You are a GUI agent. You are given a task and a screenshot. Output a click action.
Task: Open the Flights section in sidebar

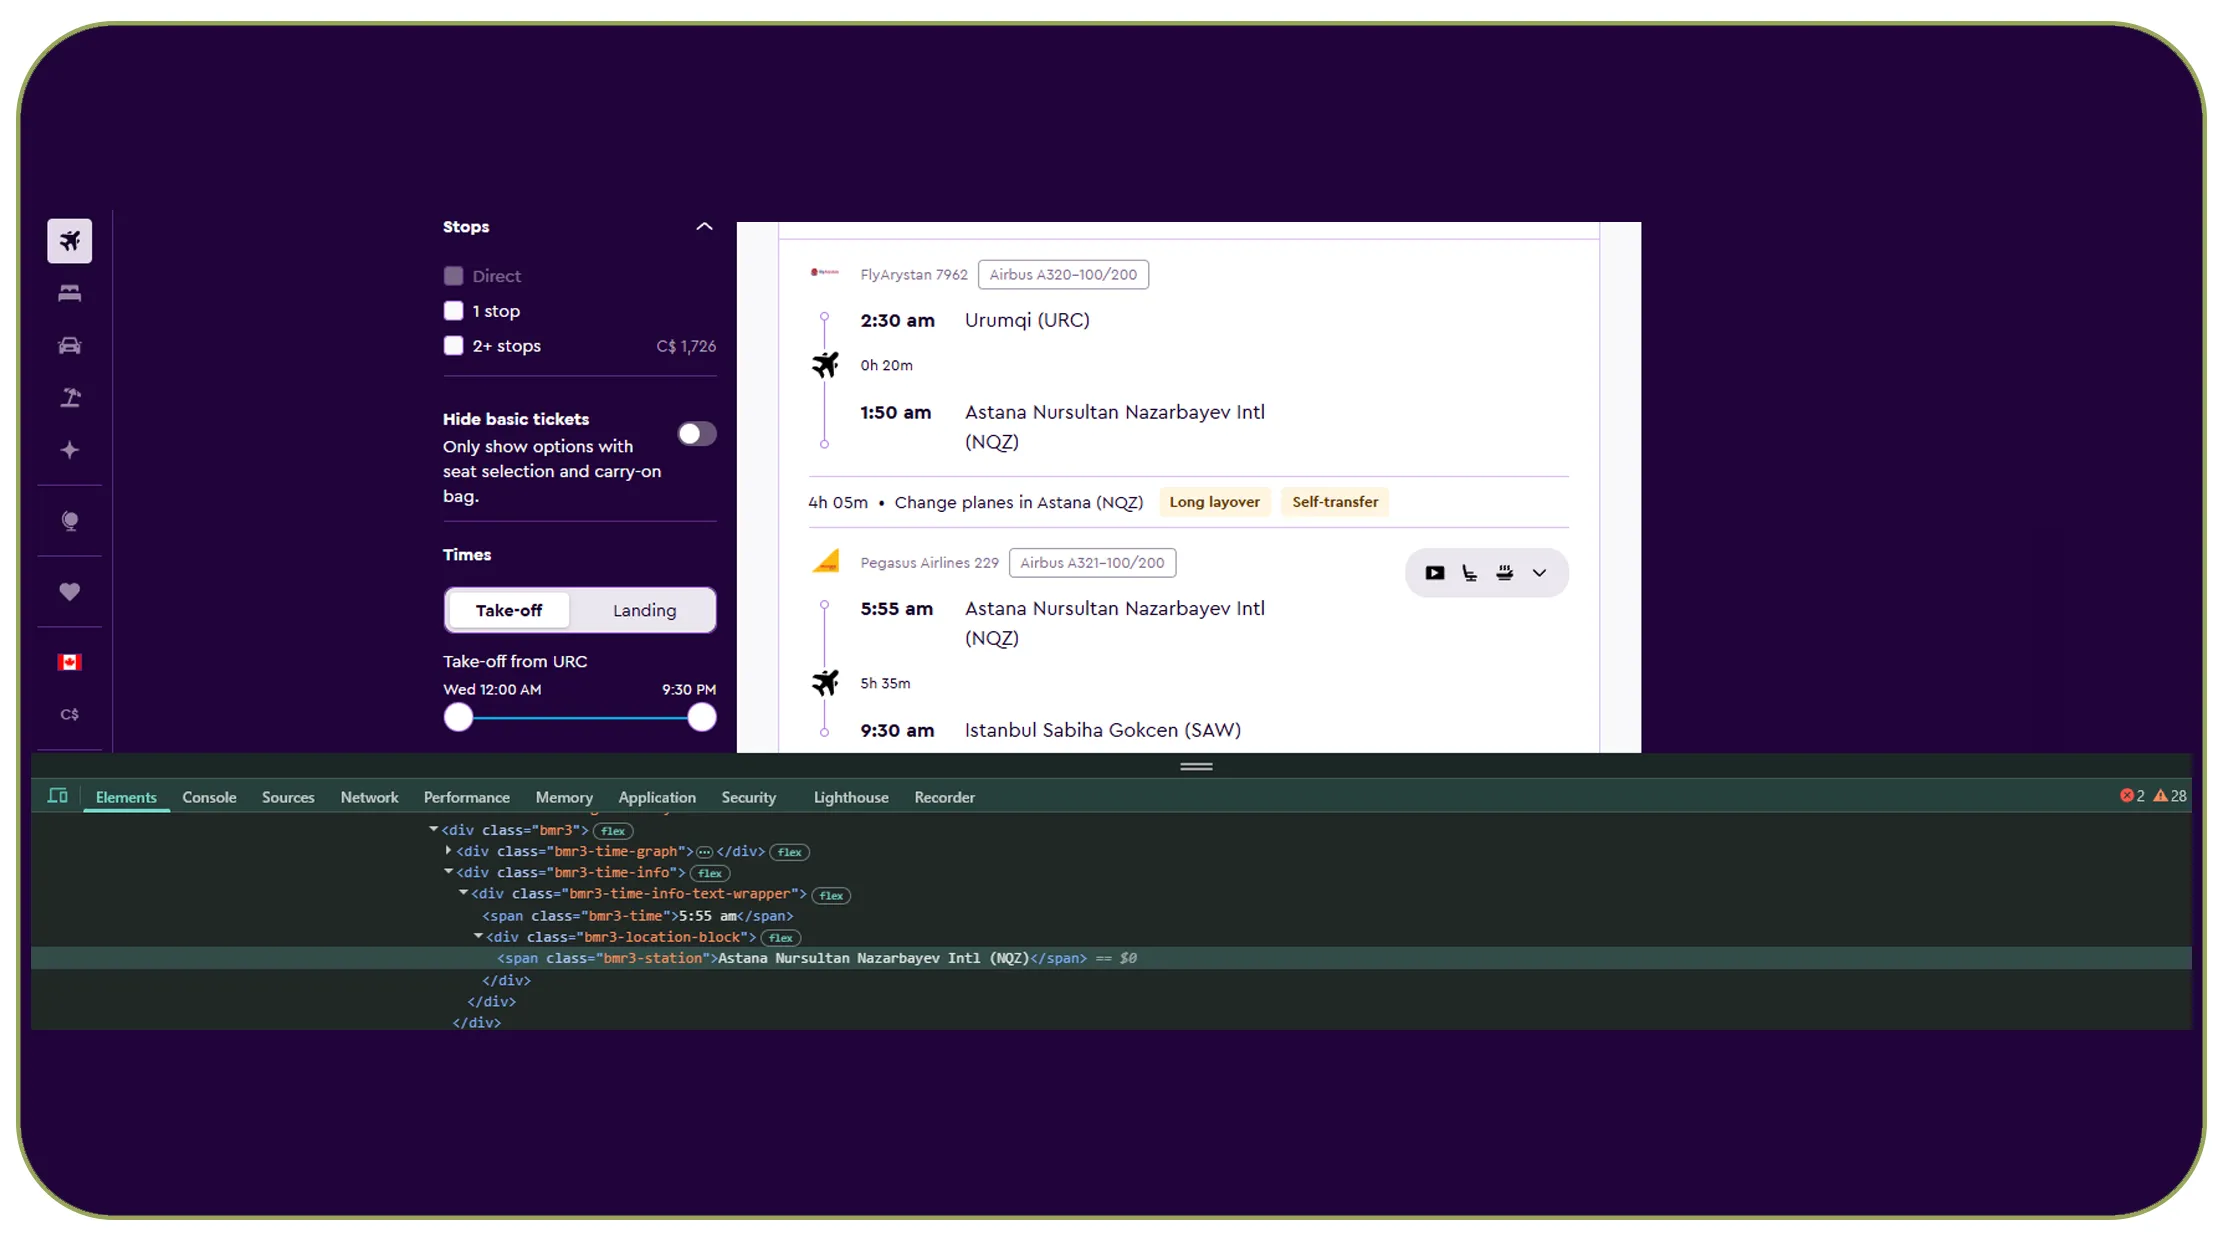coord(69,241)
